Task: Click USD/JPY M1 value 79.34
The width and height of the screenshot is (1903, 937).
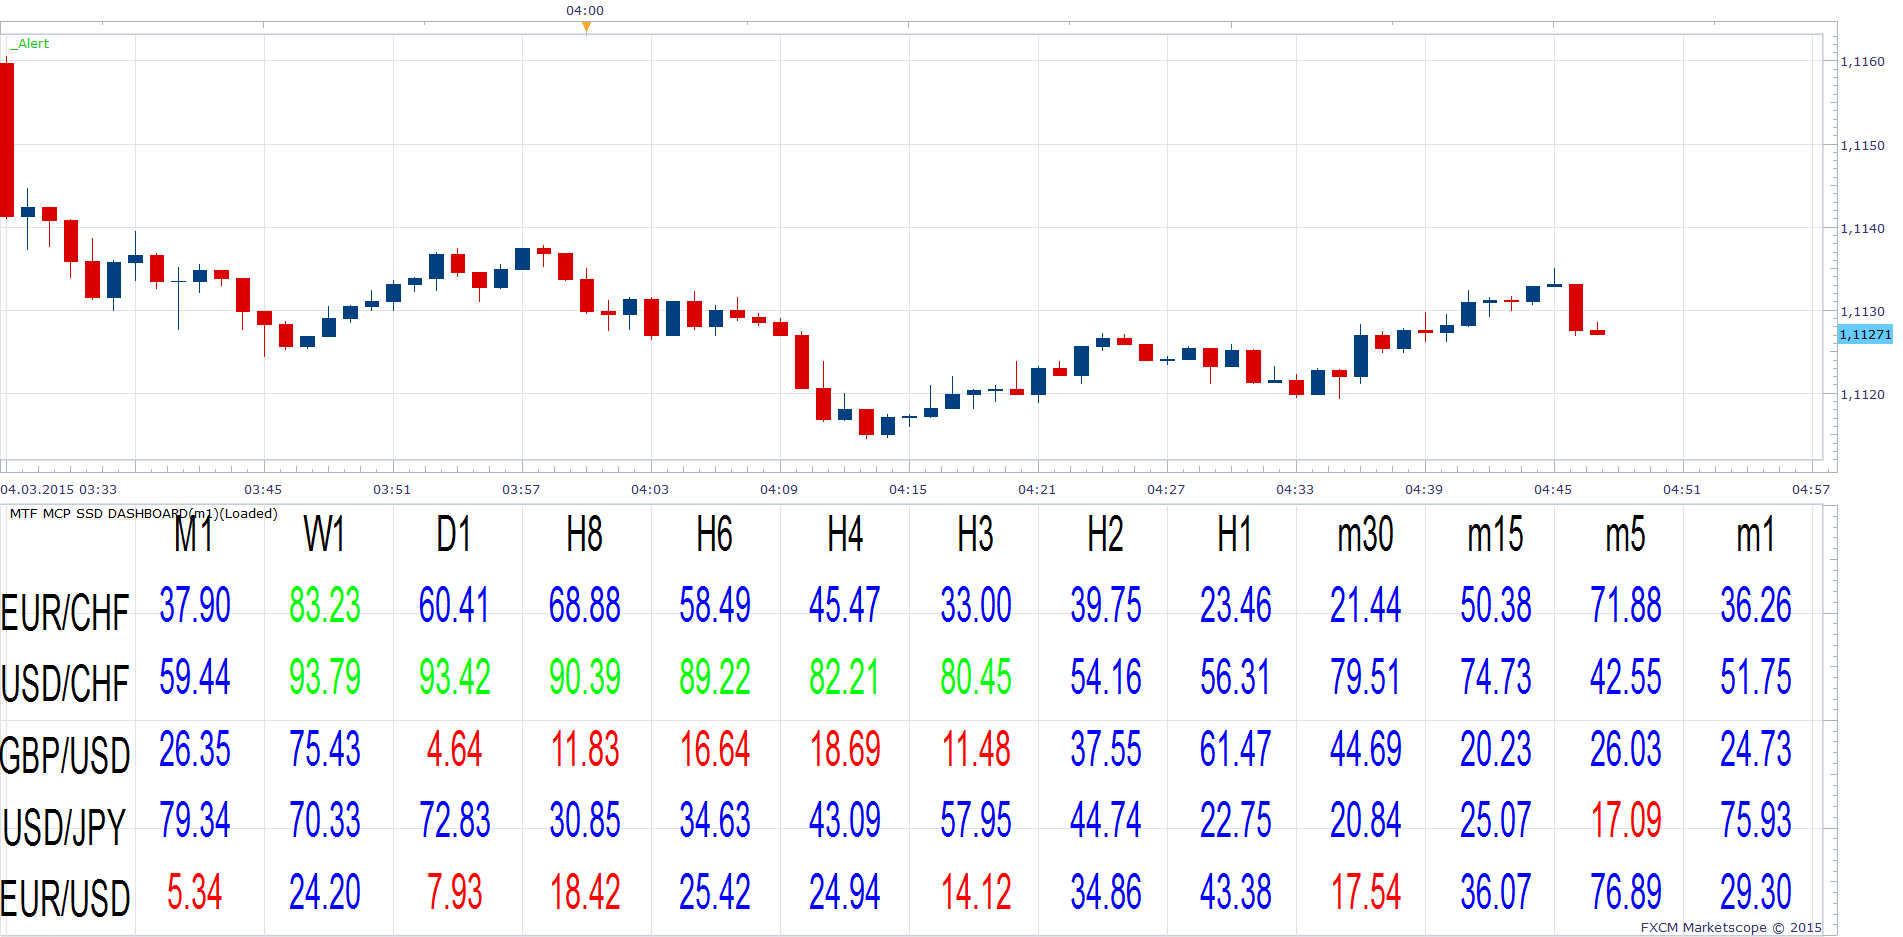Action: pyautogui.click(x=195, y=820)
